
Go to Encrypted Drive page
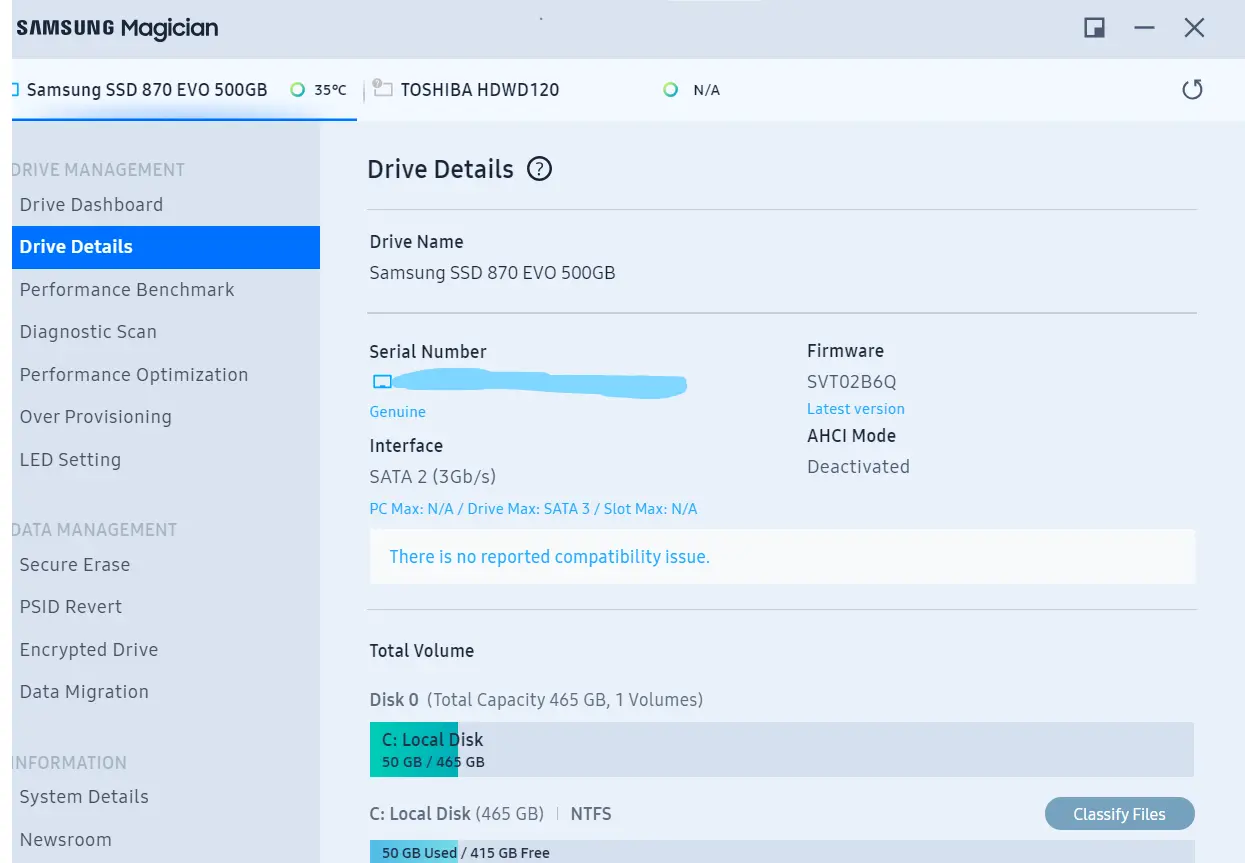tap(166, 650)
